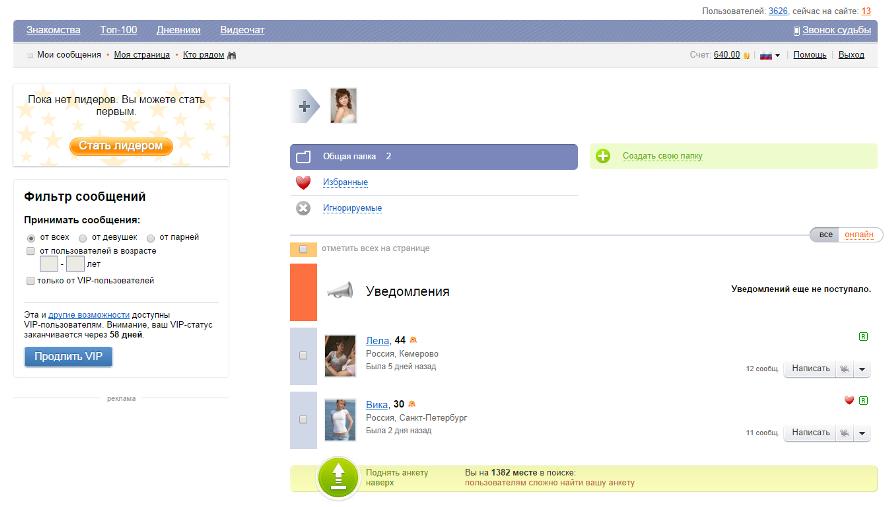
Task: Tick the checkbox next to Лела
Action: (x=303, y=355)
